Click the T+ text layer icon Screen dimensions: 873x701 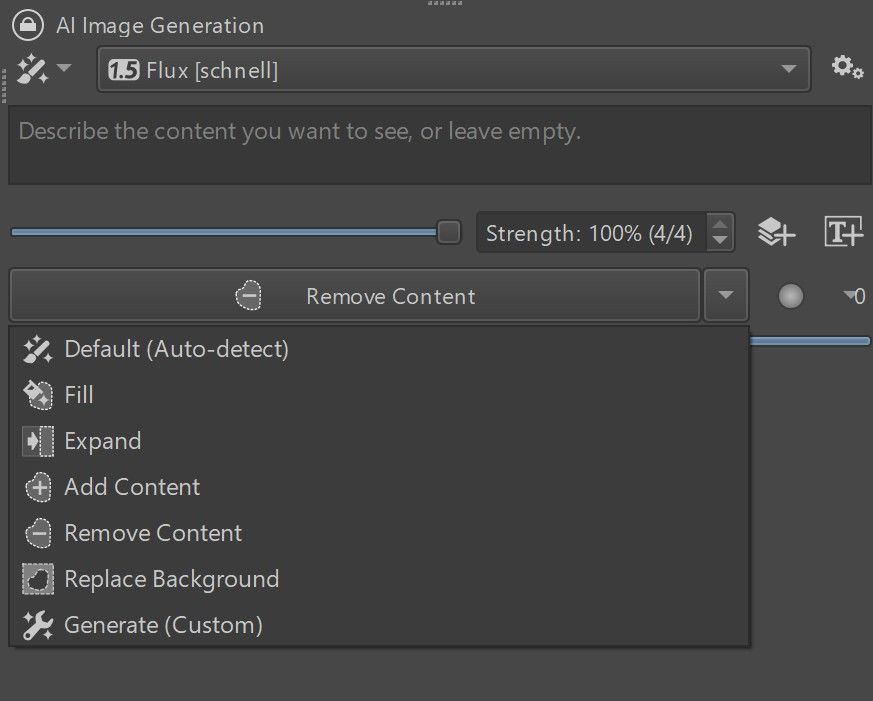pos(842,231)
